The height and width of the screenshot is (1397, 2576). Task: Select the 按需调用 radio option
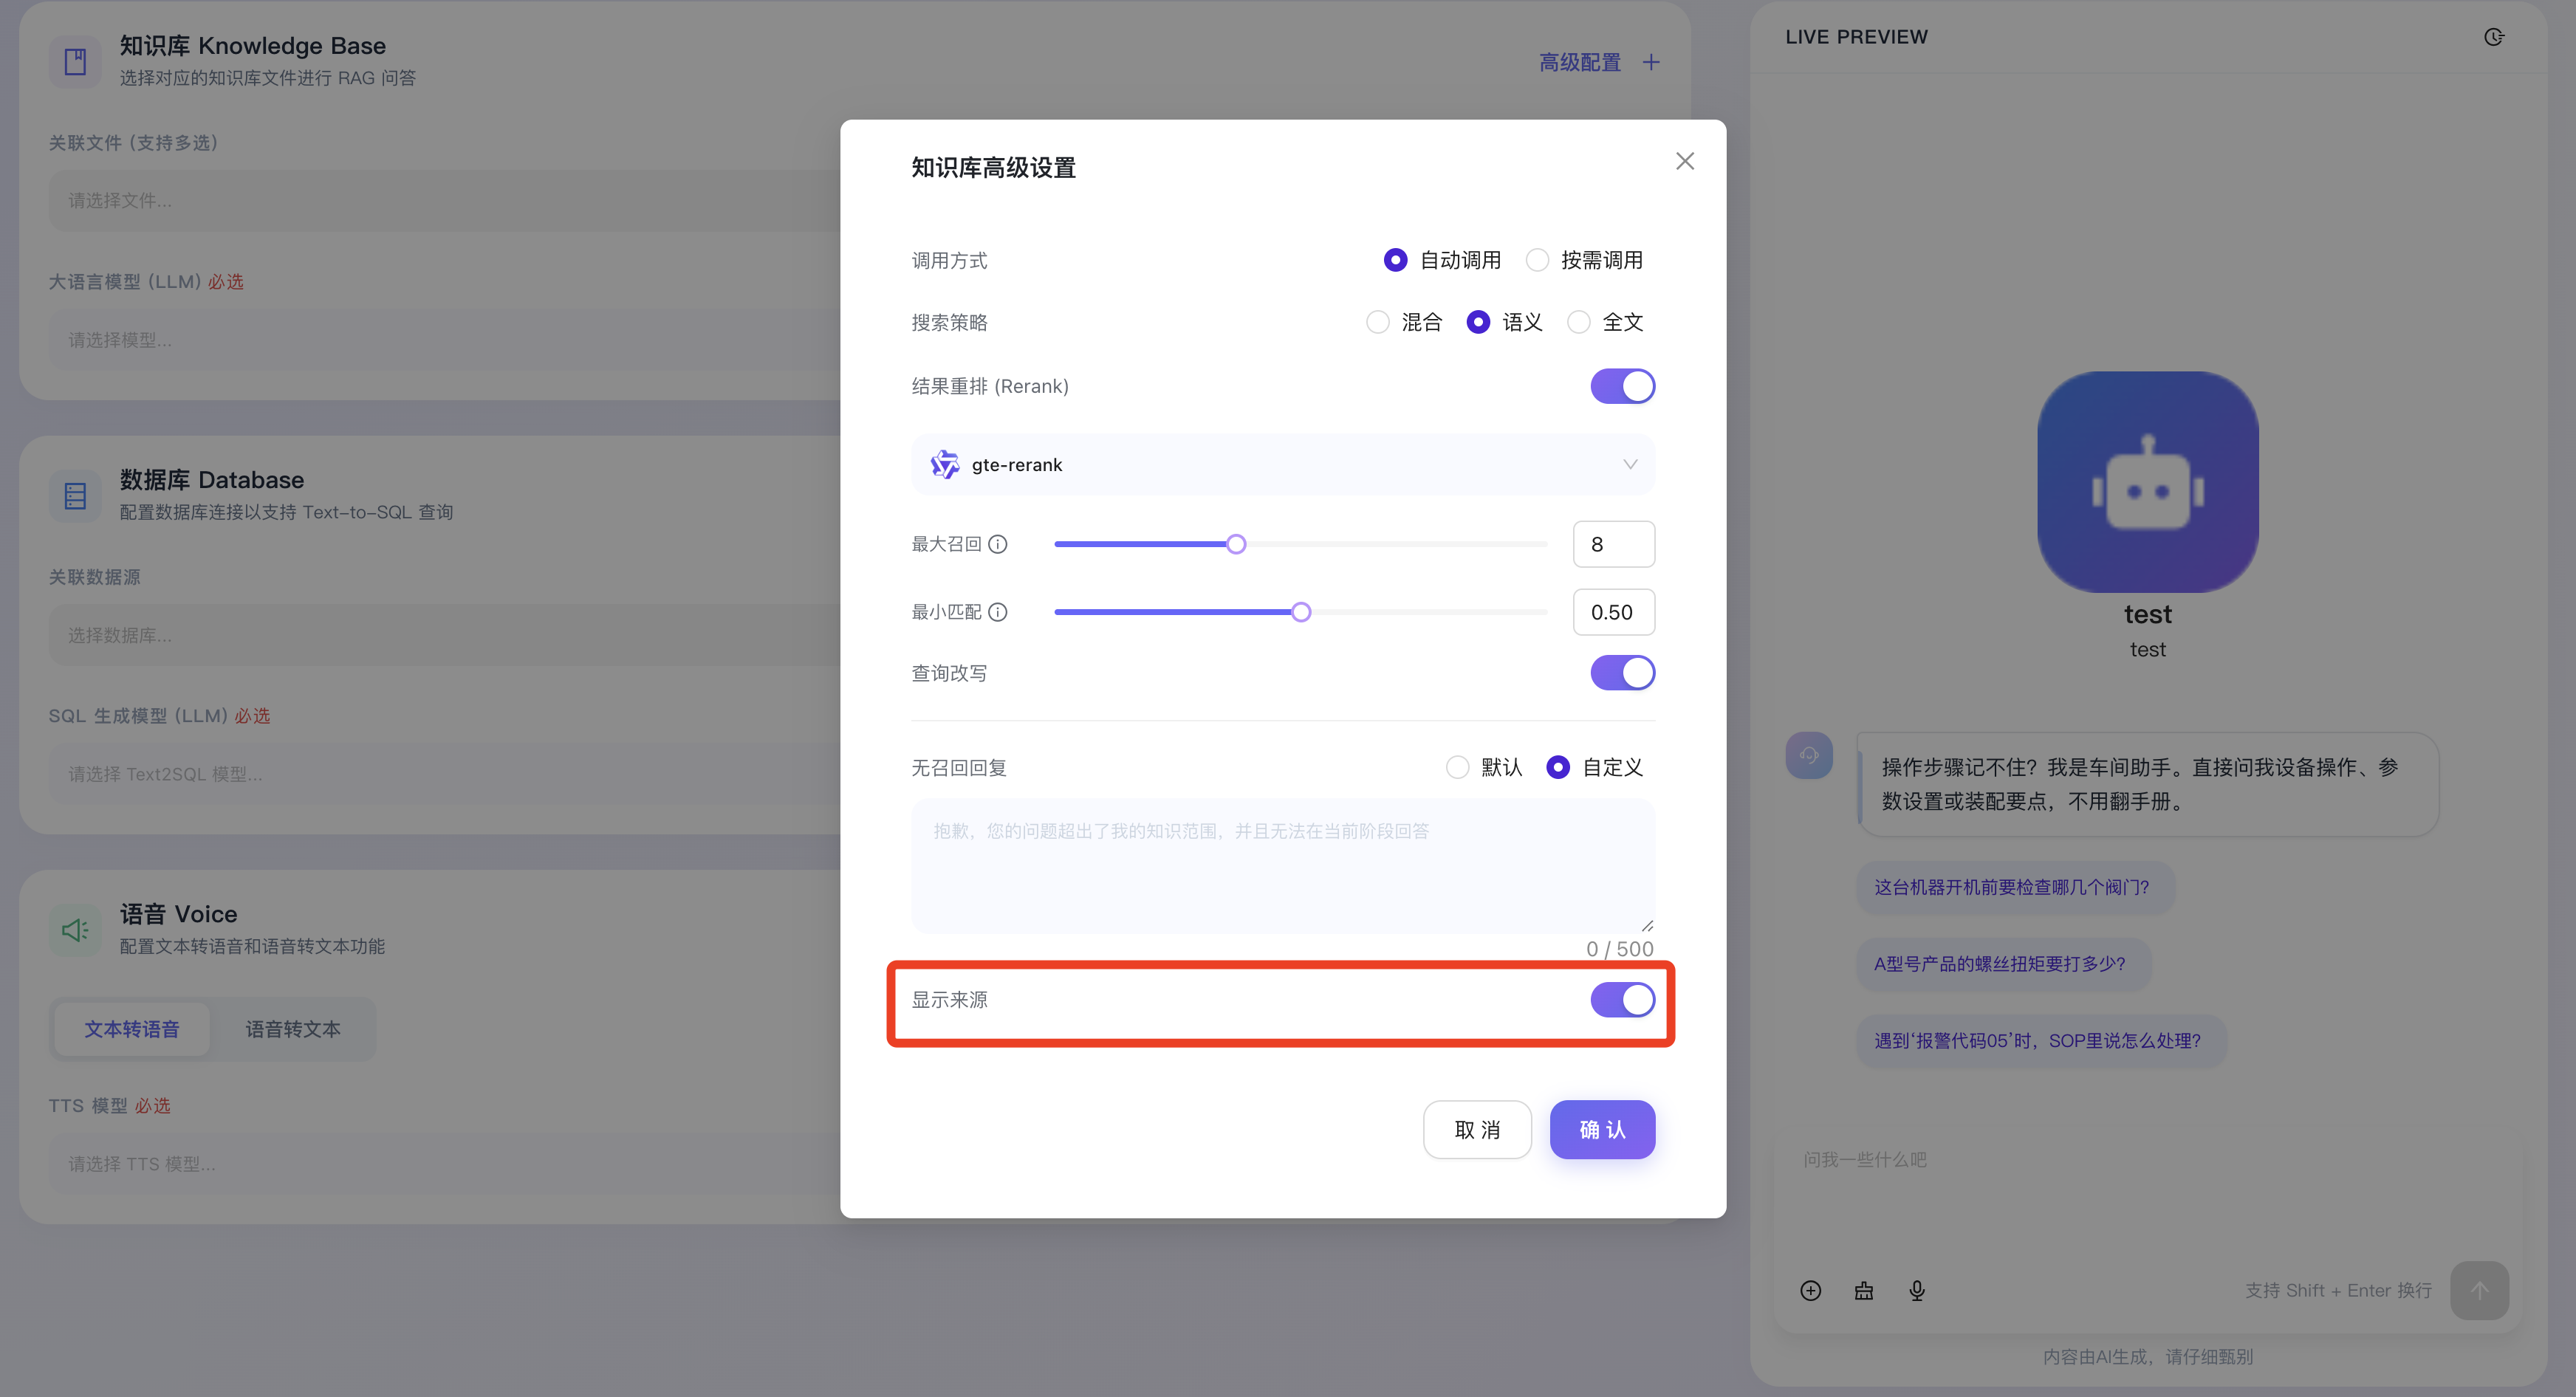click(1537, 260)
